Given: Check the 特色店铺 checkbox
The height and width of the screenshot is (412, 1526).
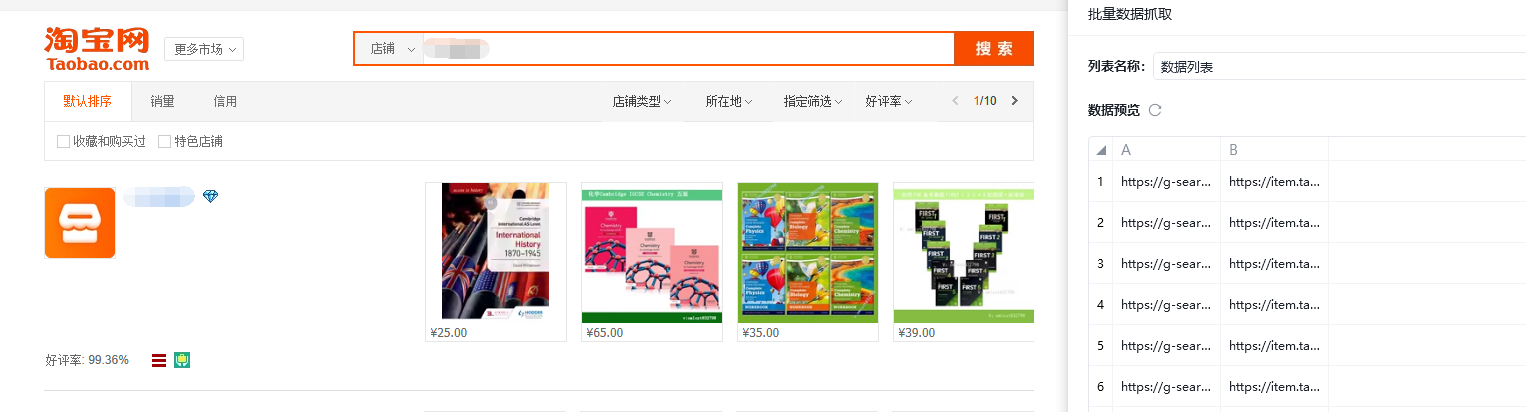Looking at the screenshot, I should click(x=165, y=142).
